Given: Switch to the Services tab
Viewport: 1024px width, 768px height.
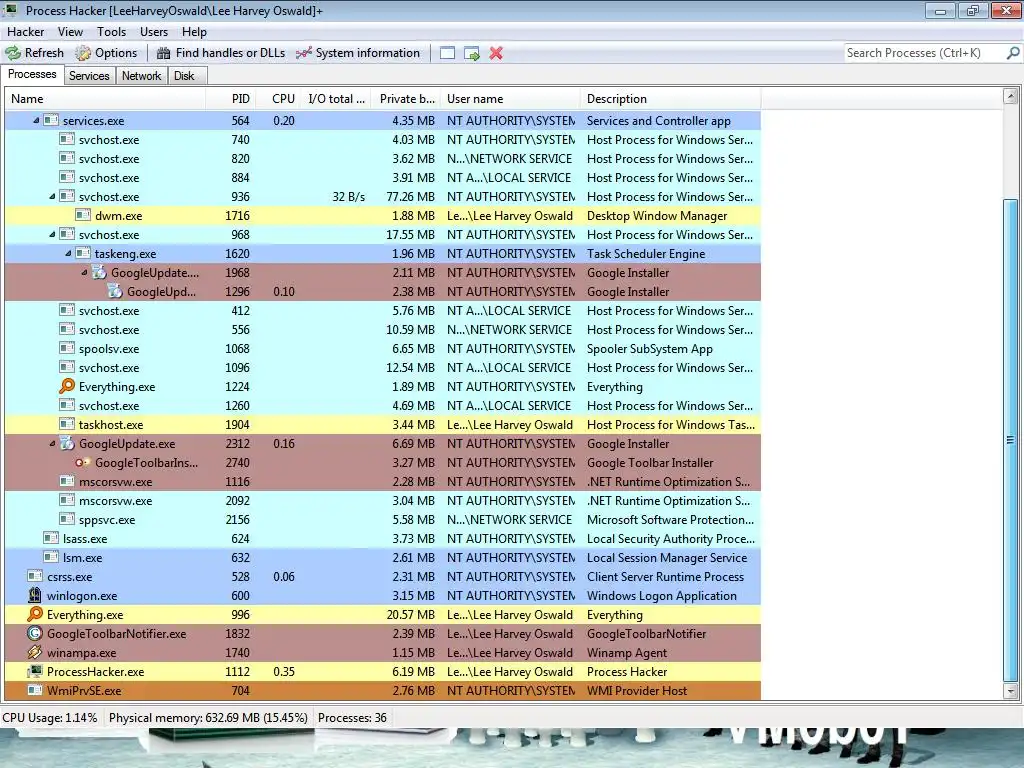Looking at the screenshot, I should coord(89,76).
